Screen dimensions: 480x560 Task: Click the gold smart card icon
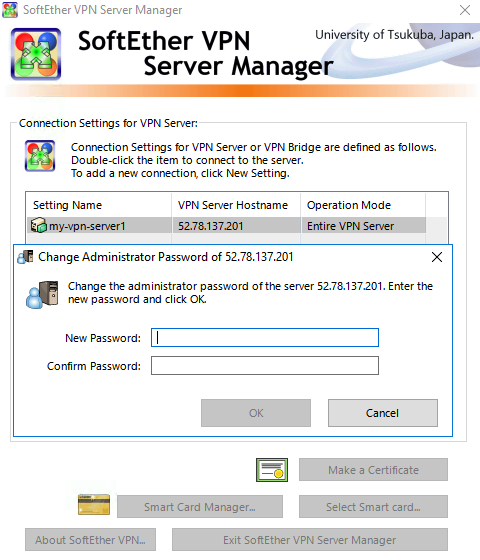tap(94, 505)
